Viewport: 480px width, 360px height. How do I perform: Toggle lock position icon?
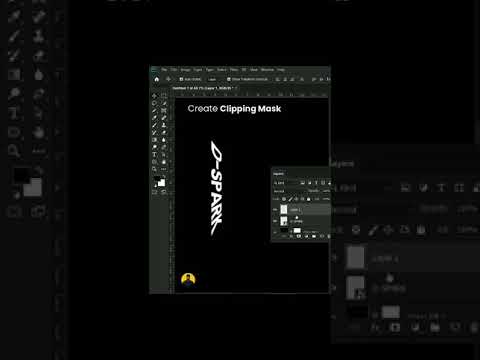296,199
